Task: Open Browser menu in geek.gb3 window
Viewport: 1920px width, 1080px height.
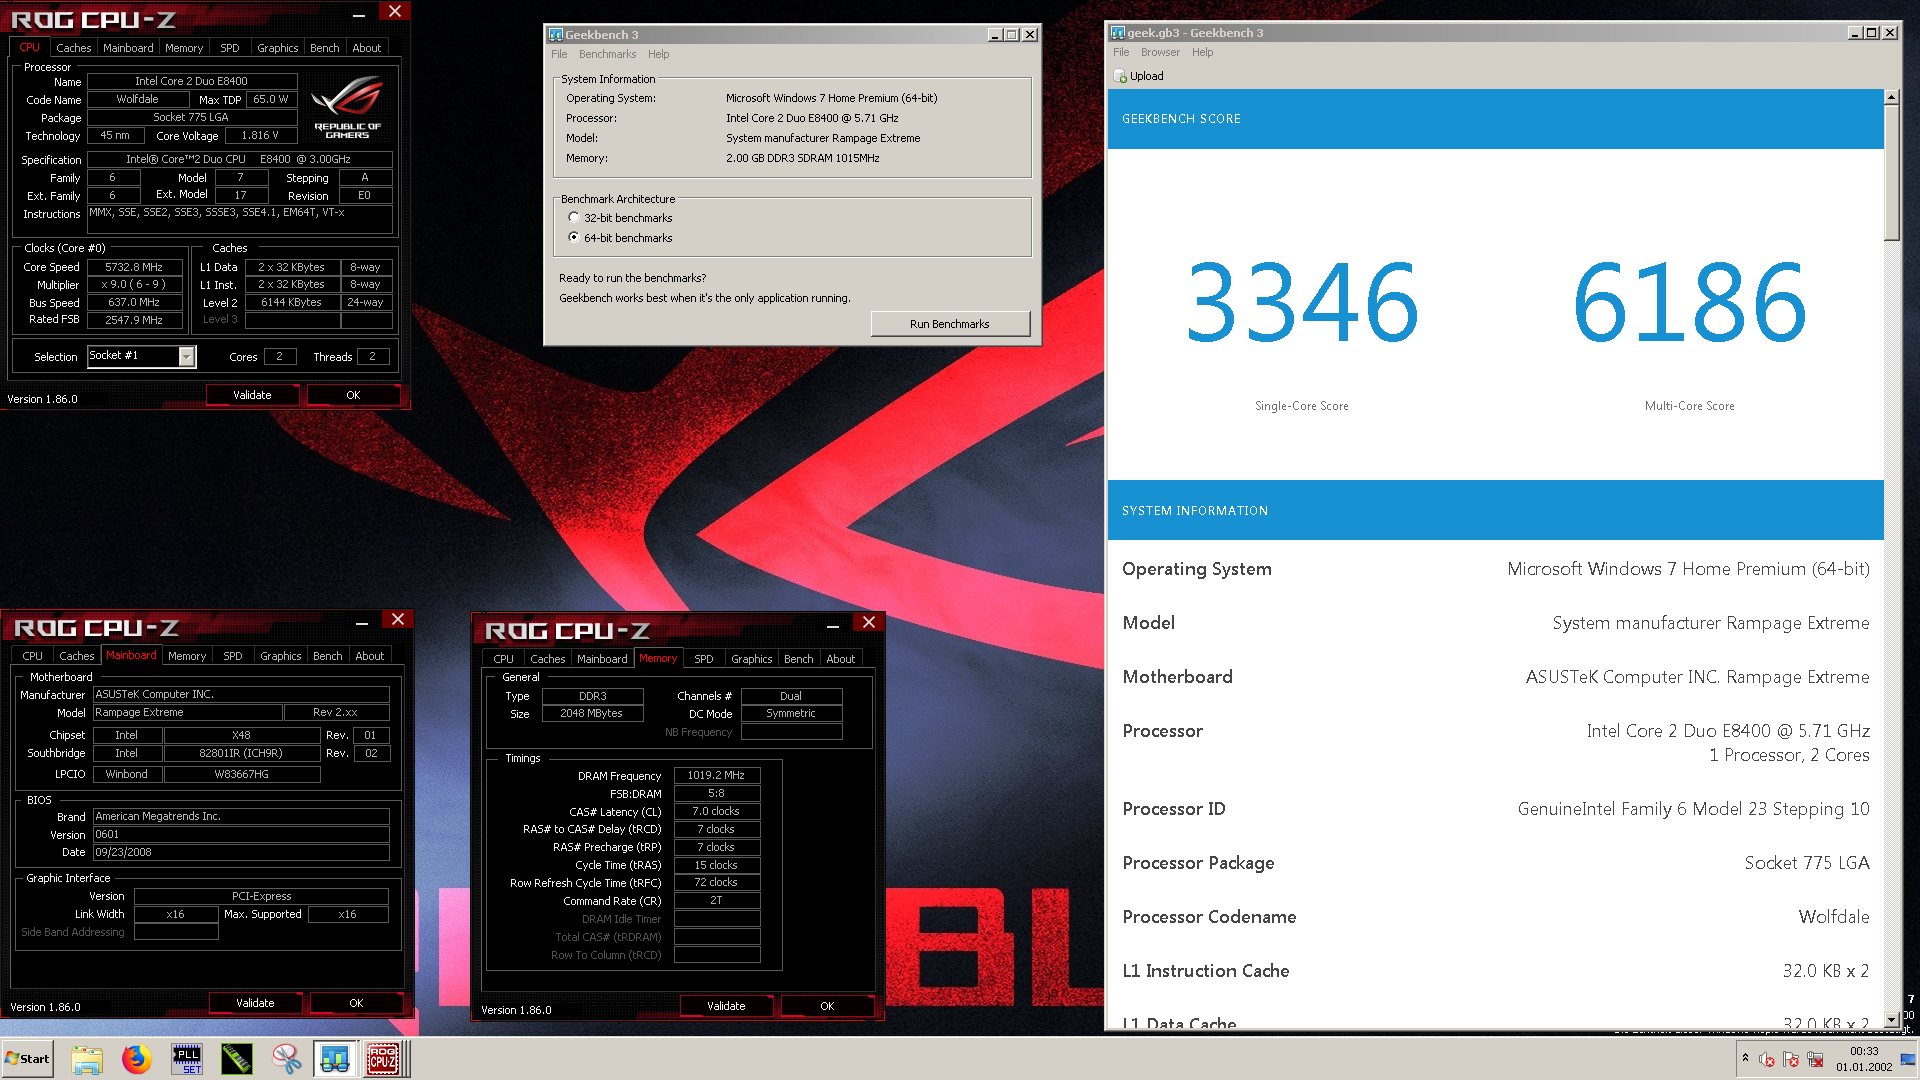Action: tap(1160, 52)
